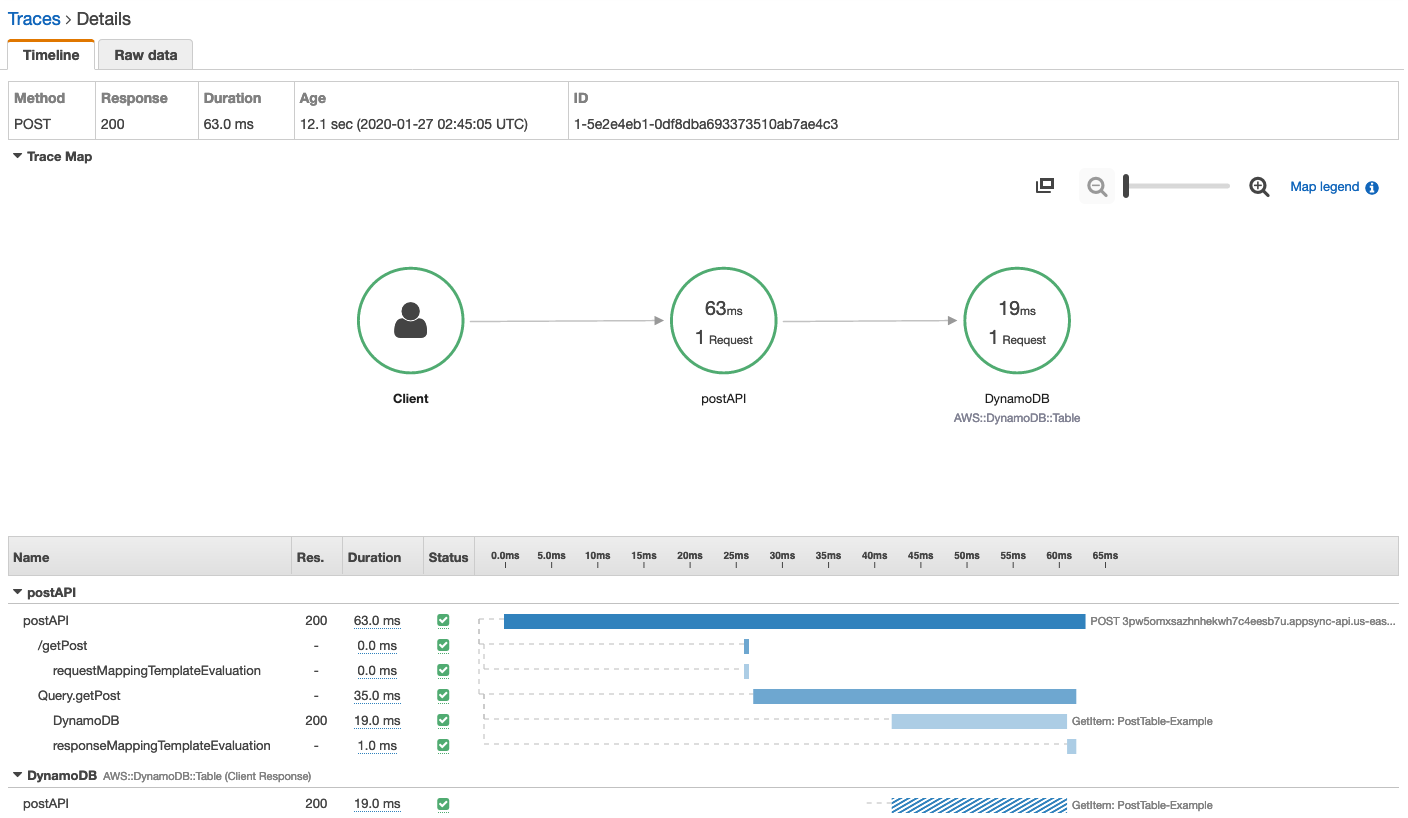The width and height of the screenshot is (1408, 818).
Task: Select the DynamoDB node showing 19ms
Action: tap(1016, 320)
